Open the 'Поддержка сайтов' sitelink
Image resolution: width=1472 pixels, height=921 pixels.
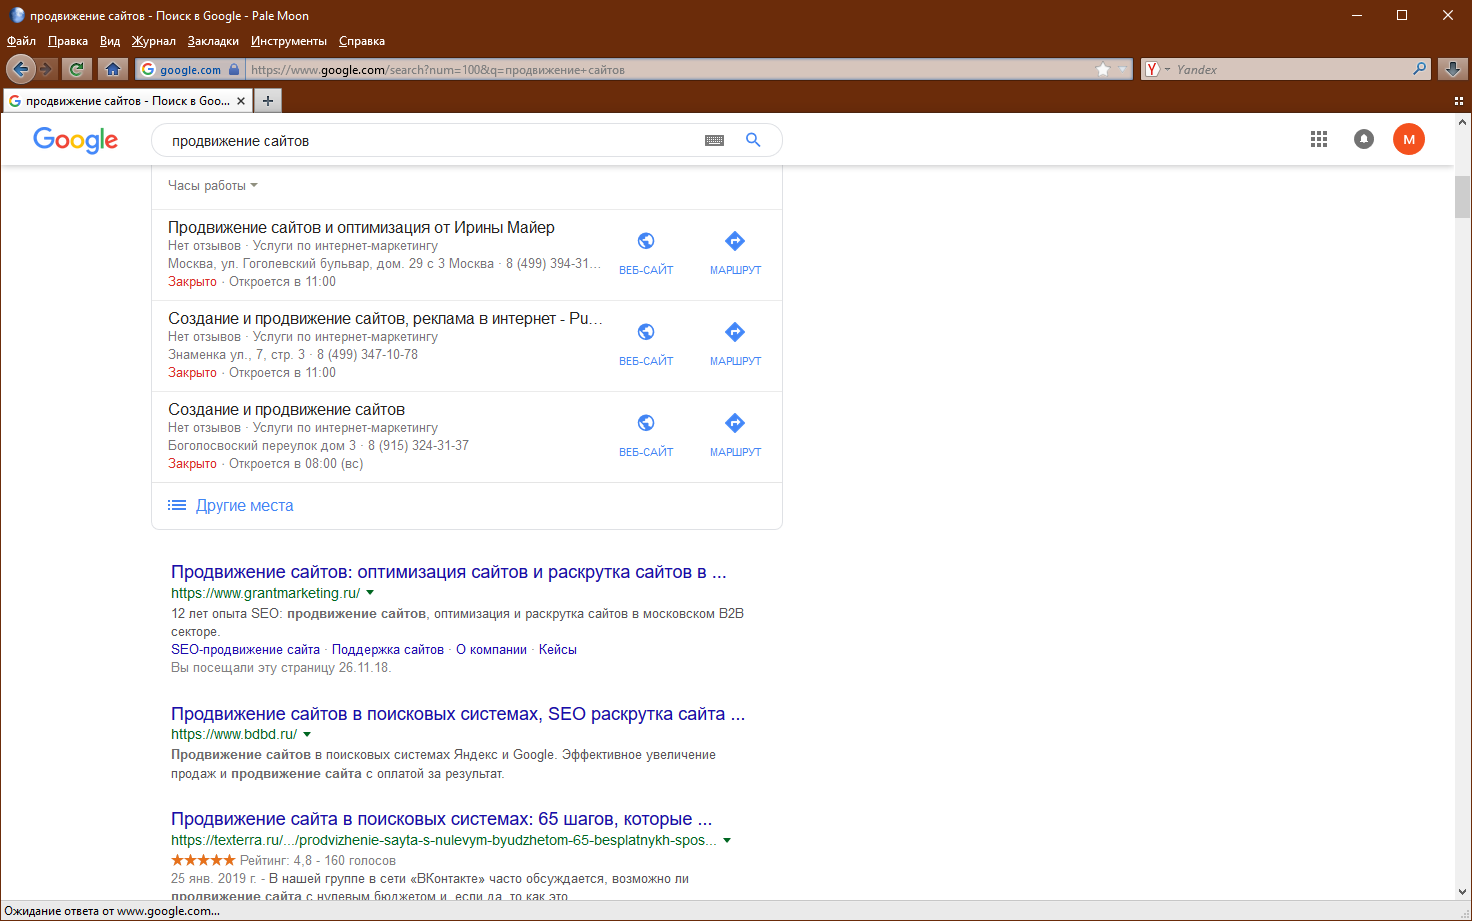(388, 650)
